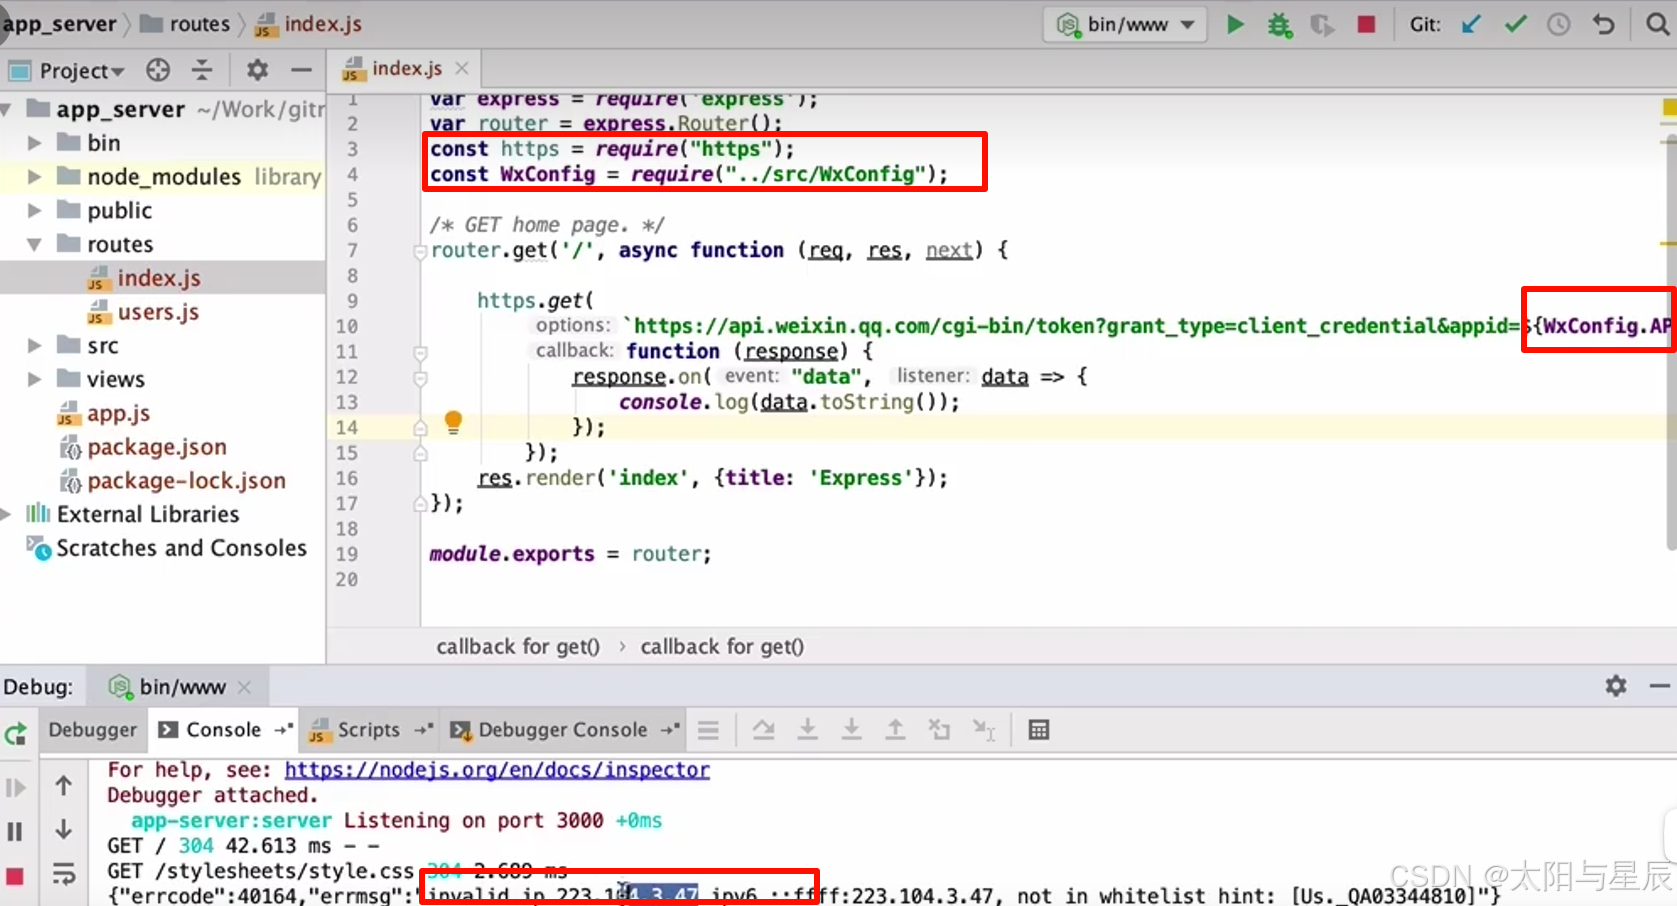This screenshot has width=1677, height=906.
Task: Run to cursor in debug toolbar
Action: pos(984,731)
